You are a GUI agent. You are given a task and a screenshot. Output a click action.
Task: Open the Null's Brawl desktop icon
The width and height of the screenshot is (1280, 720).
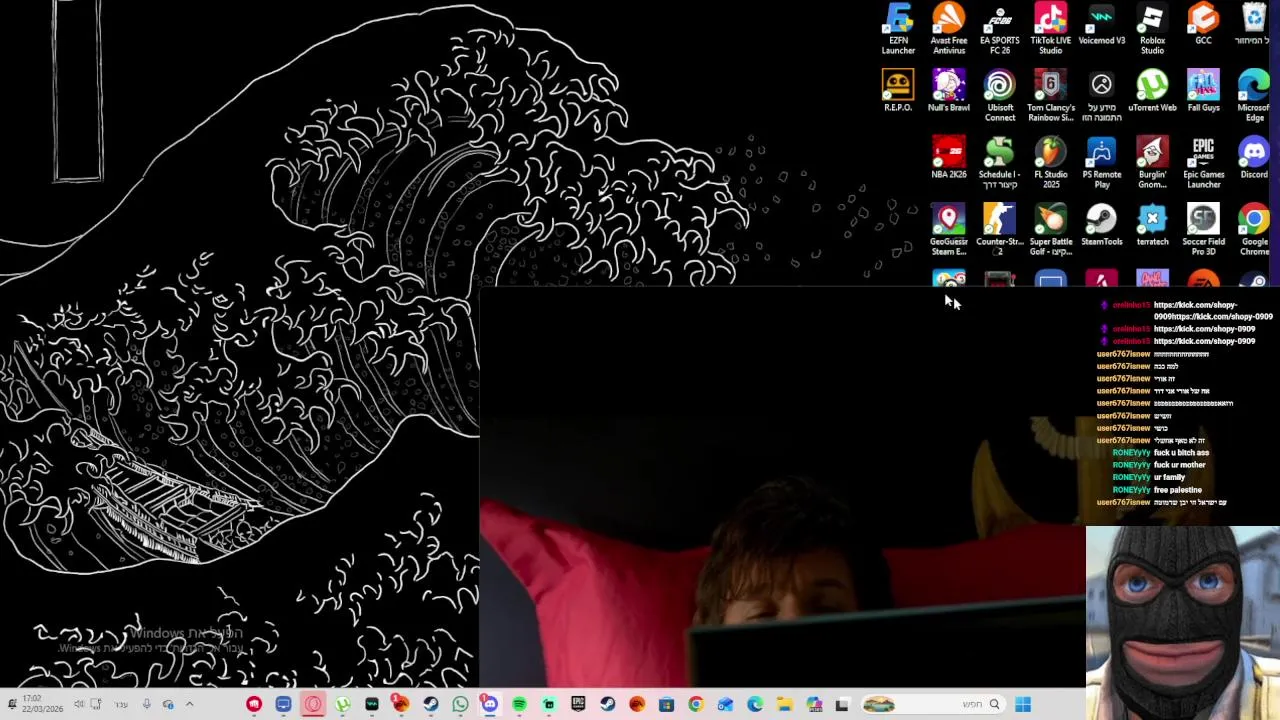coord(949,91)
